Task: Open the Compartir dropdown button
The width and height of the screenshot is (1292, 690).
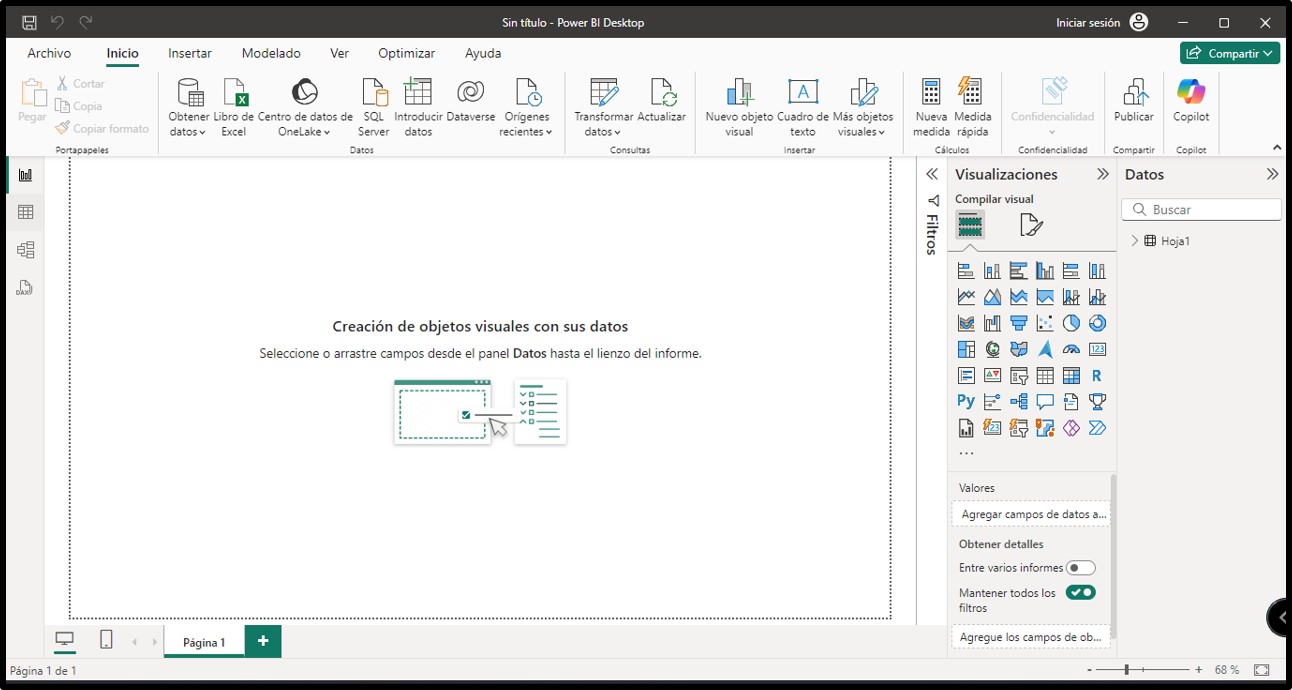Action: click(1230, 53)
